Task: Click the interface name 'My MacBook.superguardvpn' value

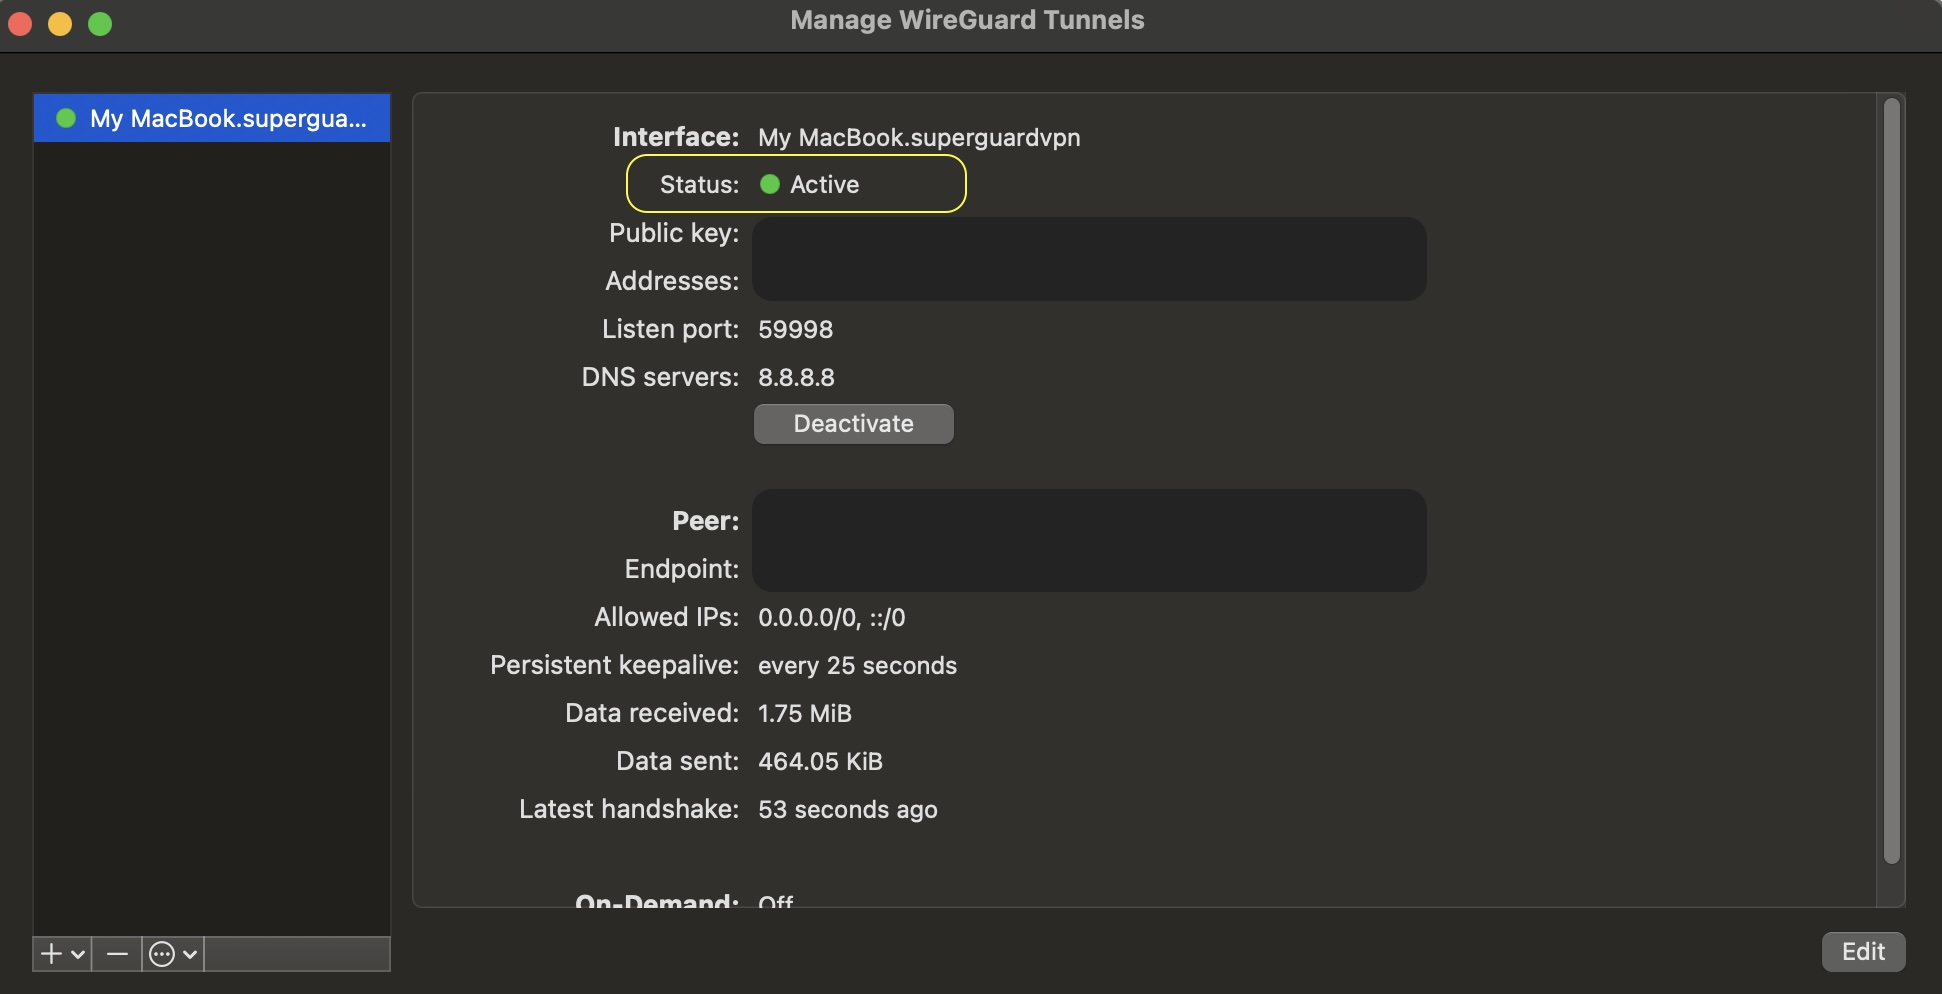Action: pos(919,137)
